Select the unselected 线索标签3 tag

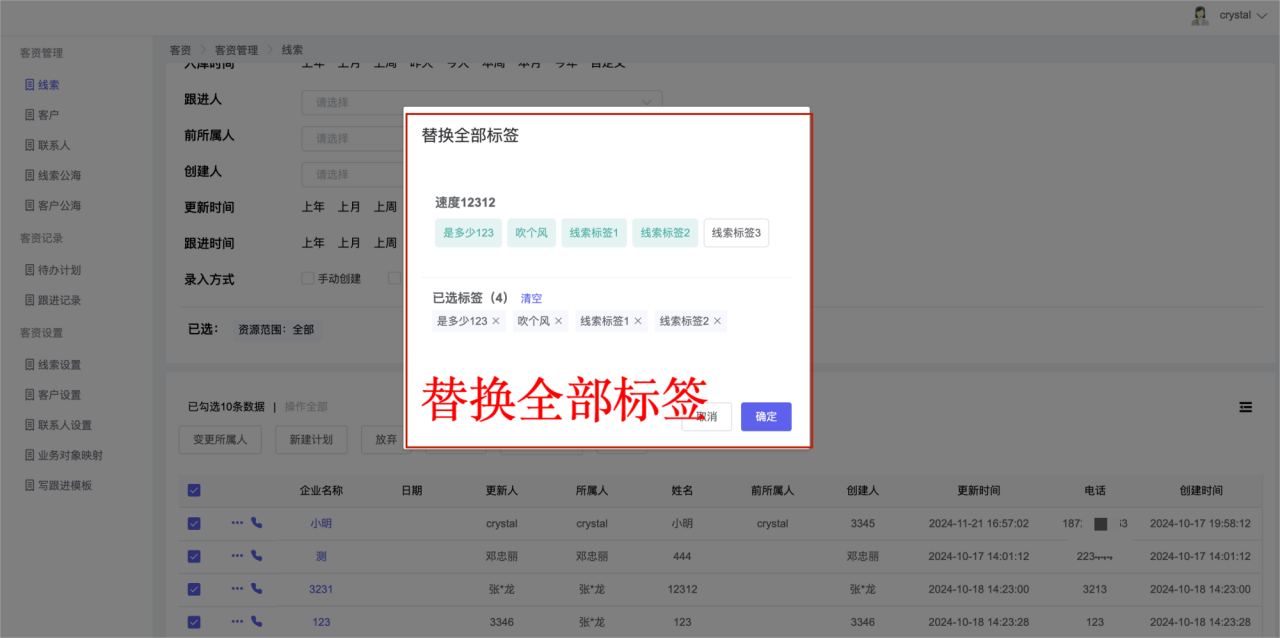click(736, 233)
